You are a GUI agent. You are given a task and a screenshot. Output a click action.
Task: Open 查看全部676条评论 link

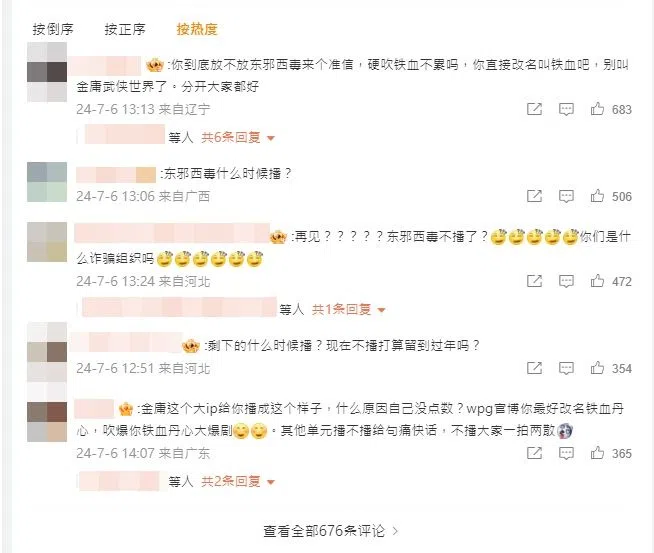click(330, 531)
